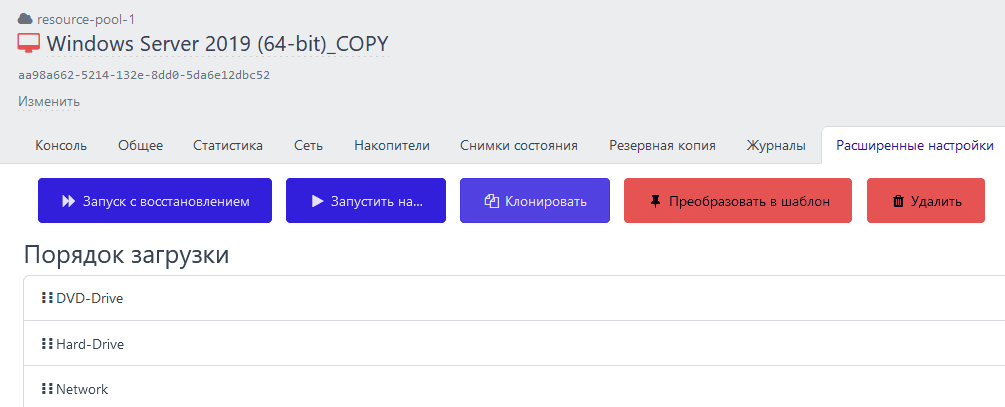Go to the Сеть tab
1005x407 pixels.
[308, 145]
